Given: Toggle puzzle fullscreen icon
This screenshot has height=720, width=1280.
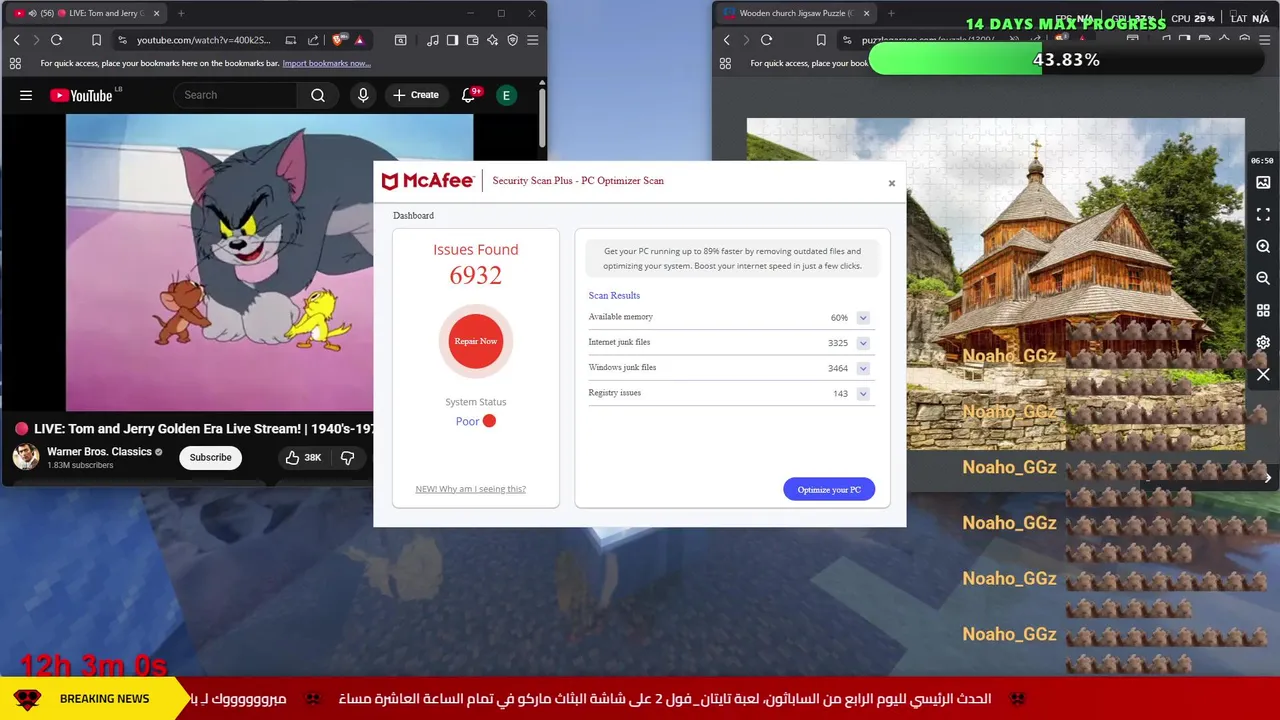Looking at the screenshot, I should click(1263, 214).
